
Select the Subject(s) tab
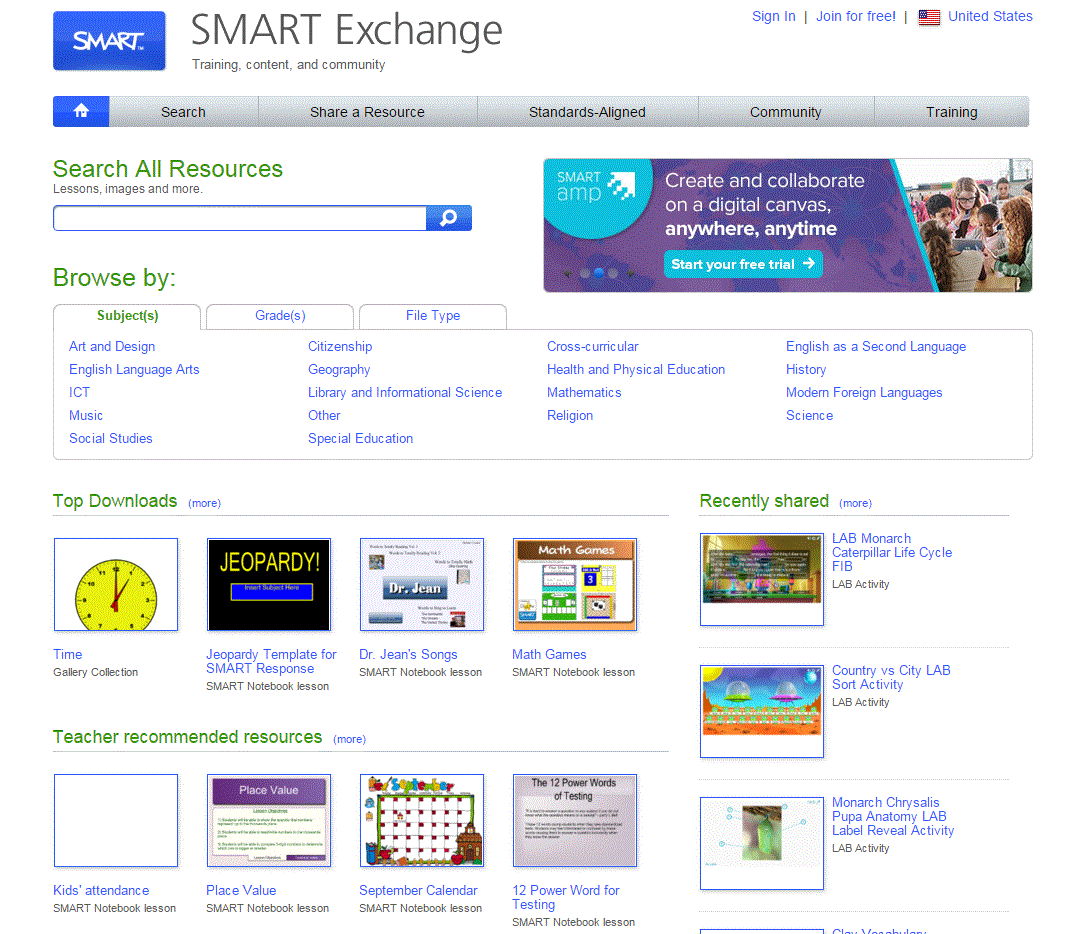[127, 316]
